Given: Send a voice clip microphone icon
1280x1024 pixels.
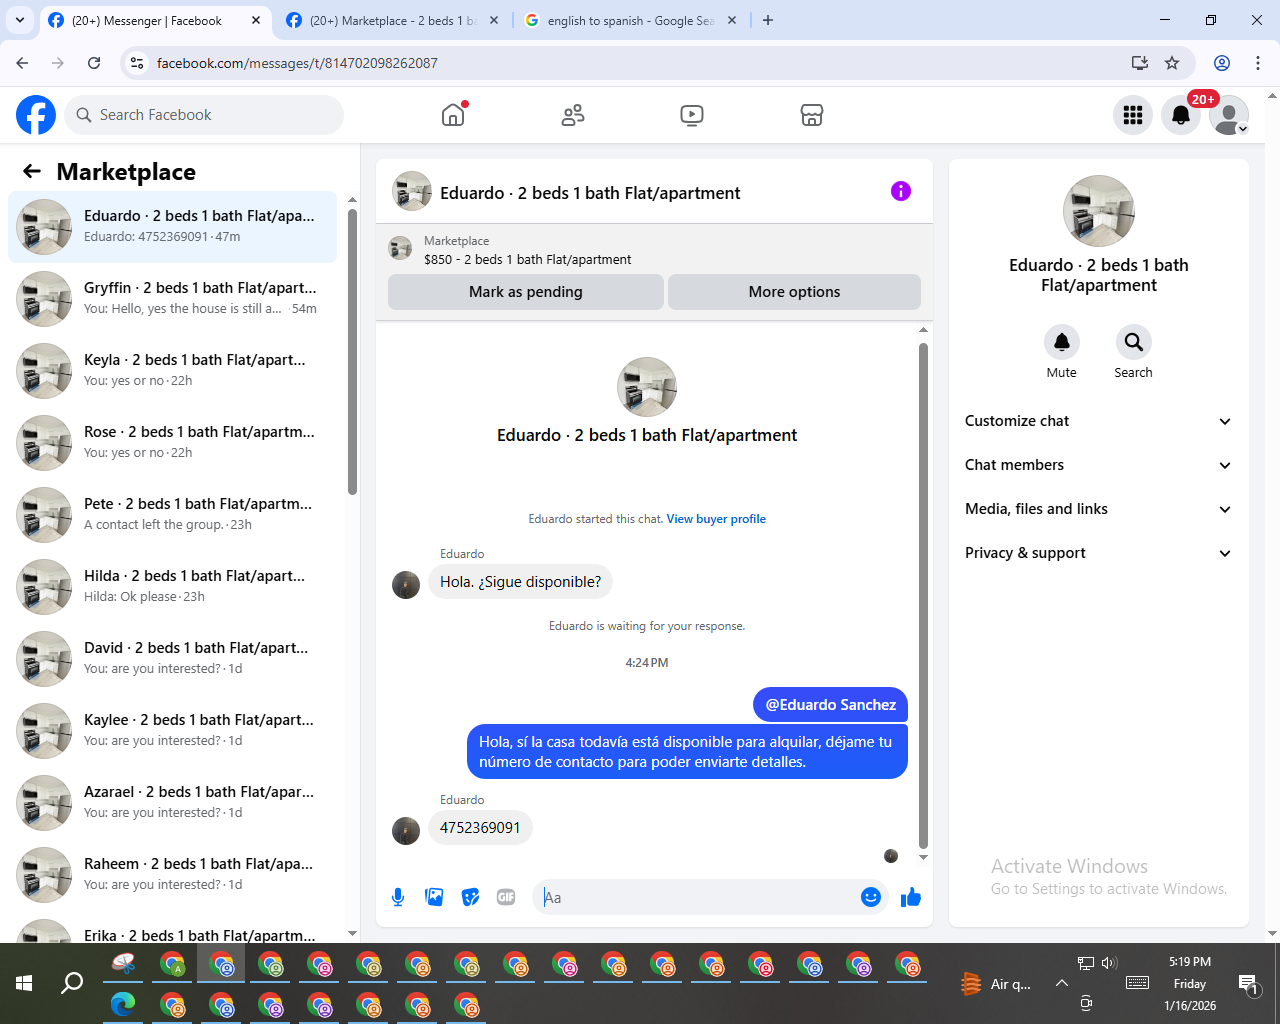Looking at the screenshot, I should (x=398, y=897).
